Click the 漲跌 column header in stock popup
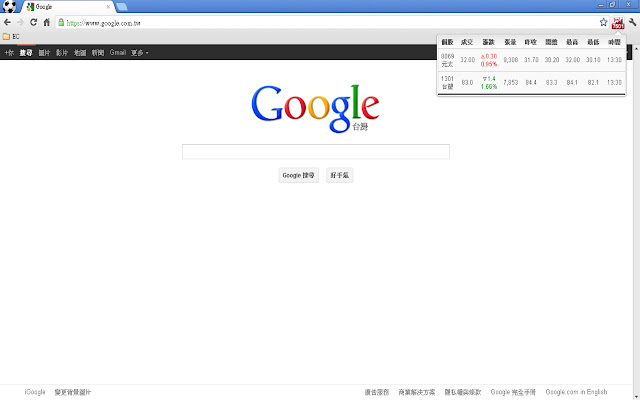The image size is (640, 400). point(489,42)
